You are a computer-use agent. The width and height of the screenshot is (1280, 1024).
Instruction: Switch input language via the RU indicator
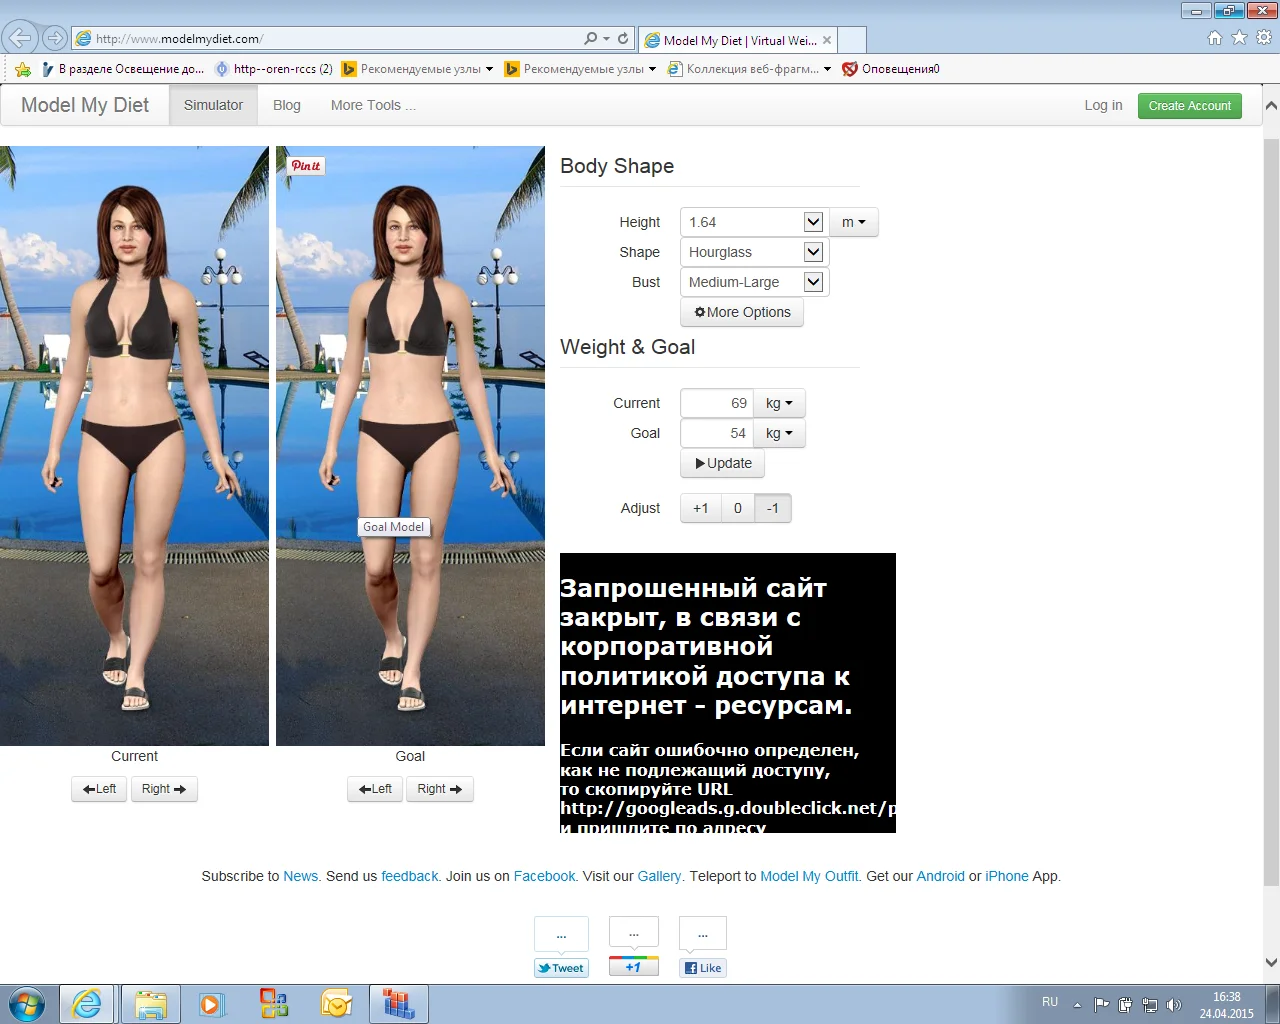tap(1050, 1002)
